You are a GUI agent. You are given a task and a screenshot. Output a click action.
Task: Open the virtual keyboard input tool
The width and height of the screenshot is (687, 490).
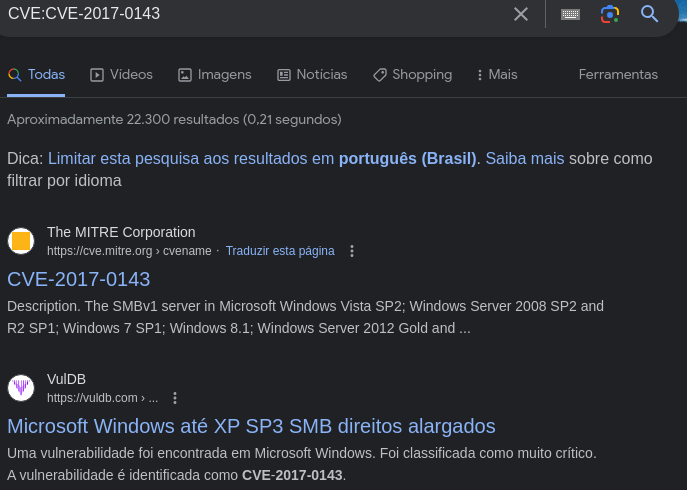(570, 14)
